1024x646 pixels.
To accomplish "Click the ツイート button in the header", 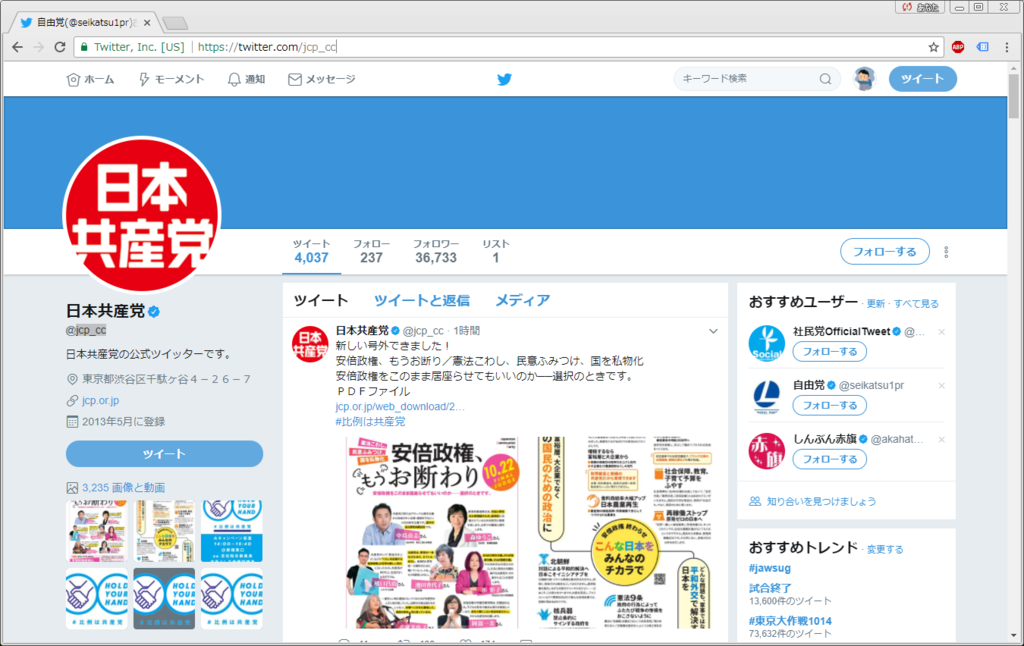I will pos(923,79).
